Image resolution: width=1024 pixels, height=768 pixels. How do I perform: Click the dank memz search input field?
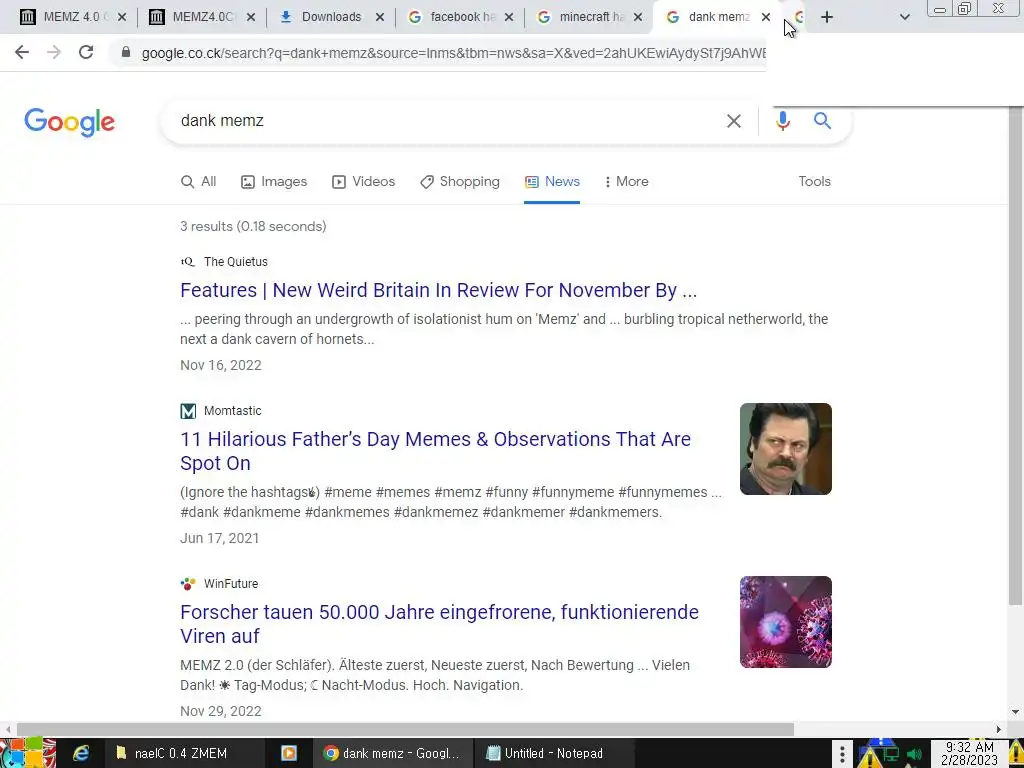click(444, 121)
